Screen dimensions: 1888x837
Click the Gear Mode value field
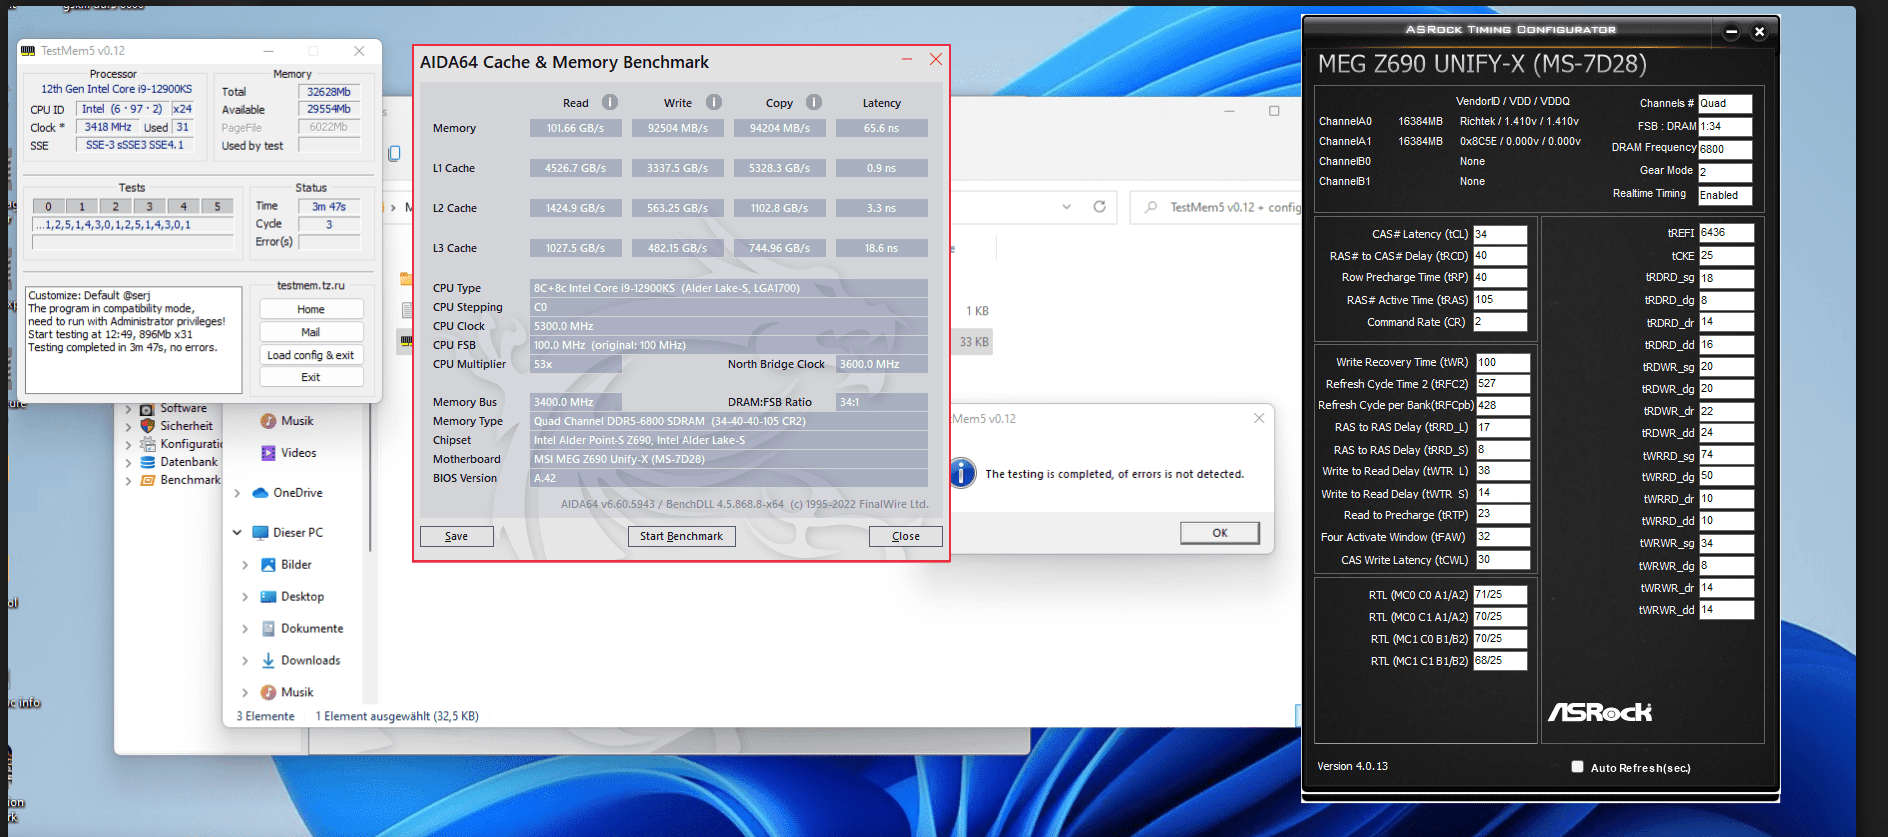coord(1725,172)
